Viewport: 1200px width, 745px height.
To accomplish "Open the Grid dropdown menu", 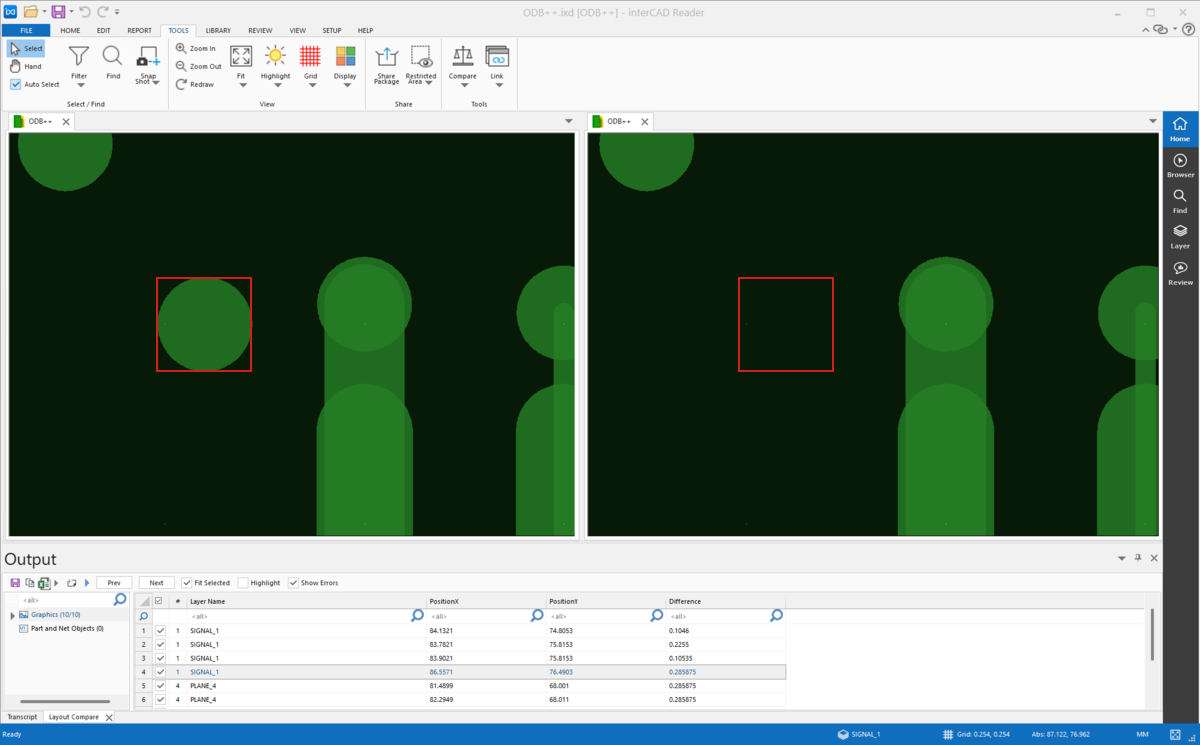I will coord(310,85).
